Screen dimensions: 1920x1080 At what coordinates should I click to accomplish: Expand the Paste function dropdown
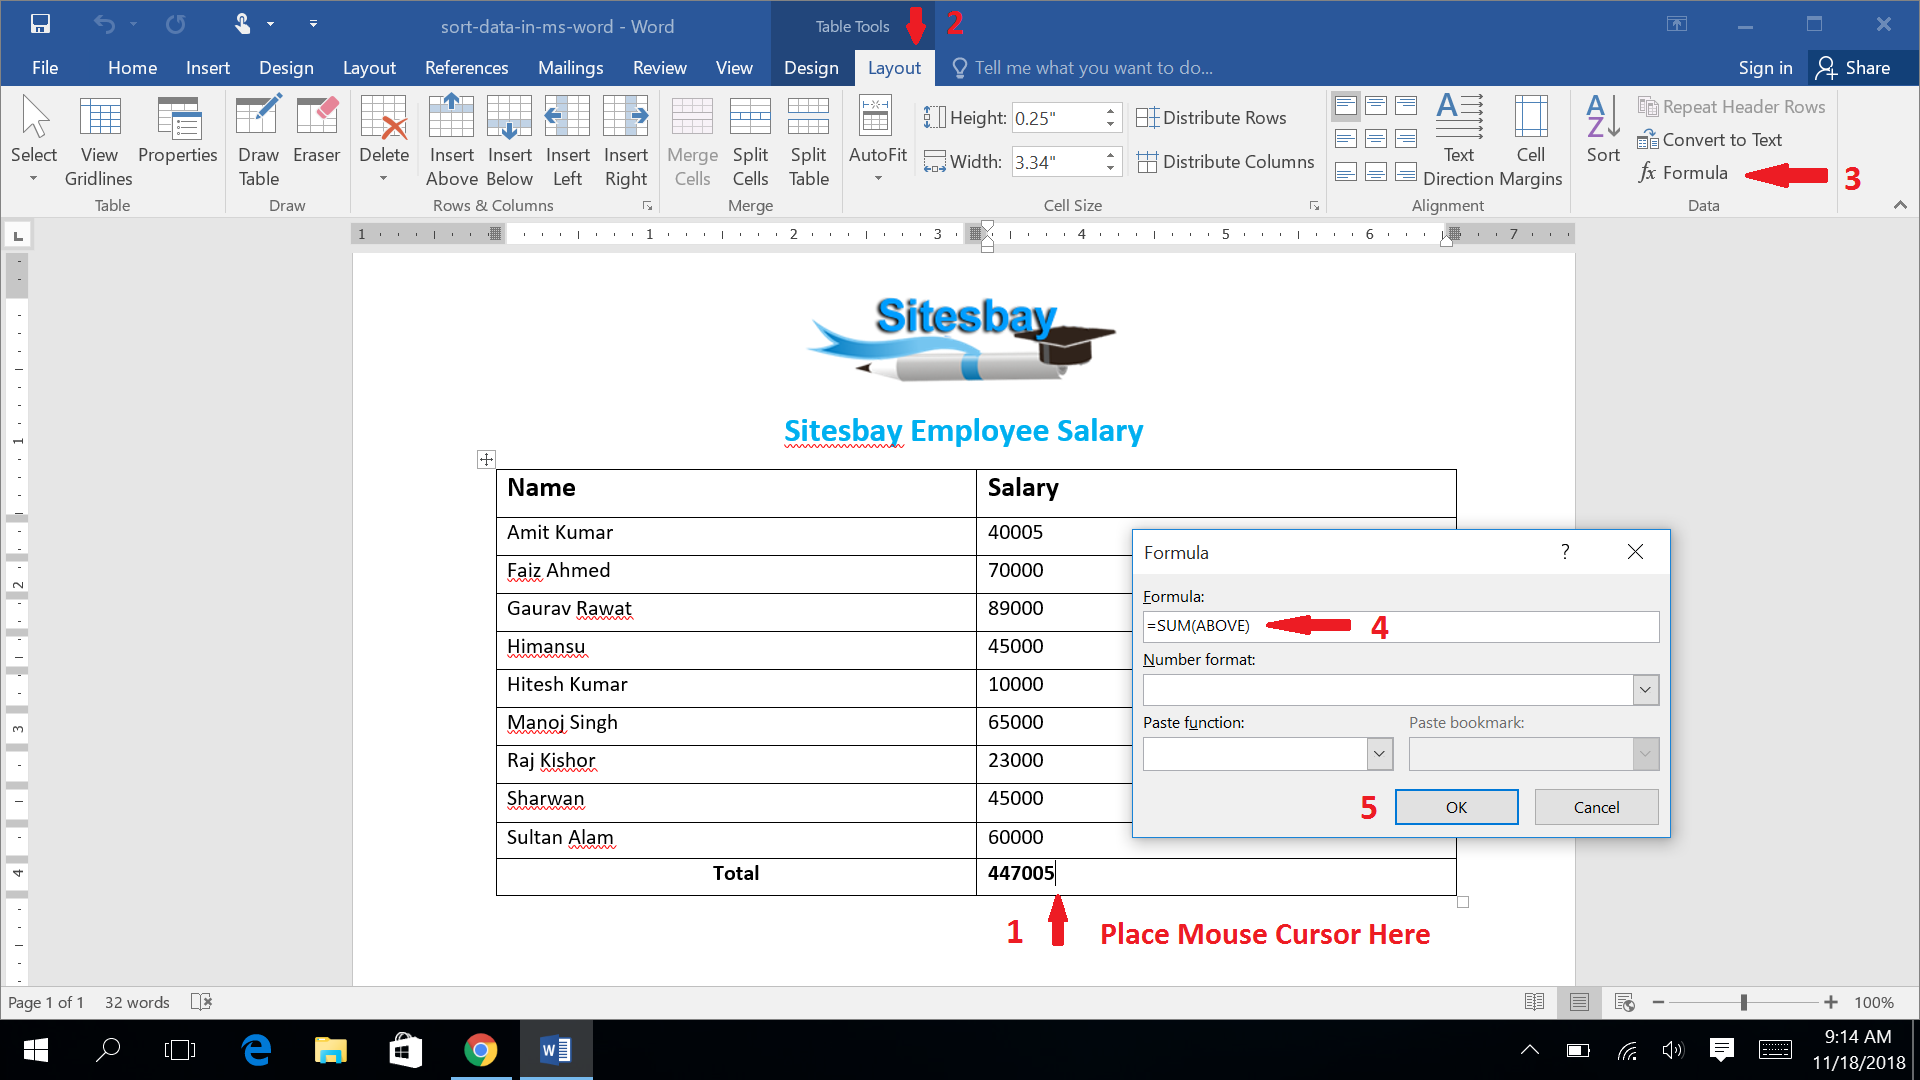[1377, 753]
